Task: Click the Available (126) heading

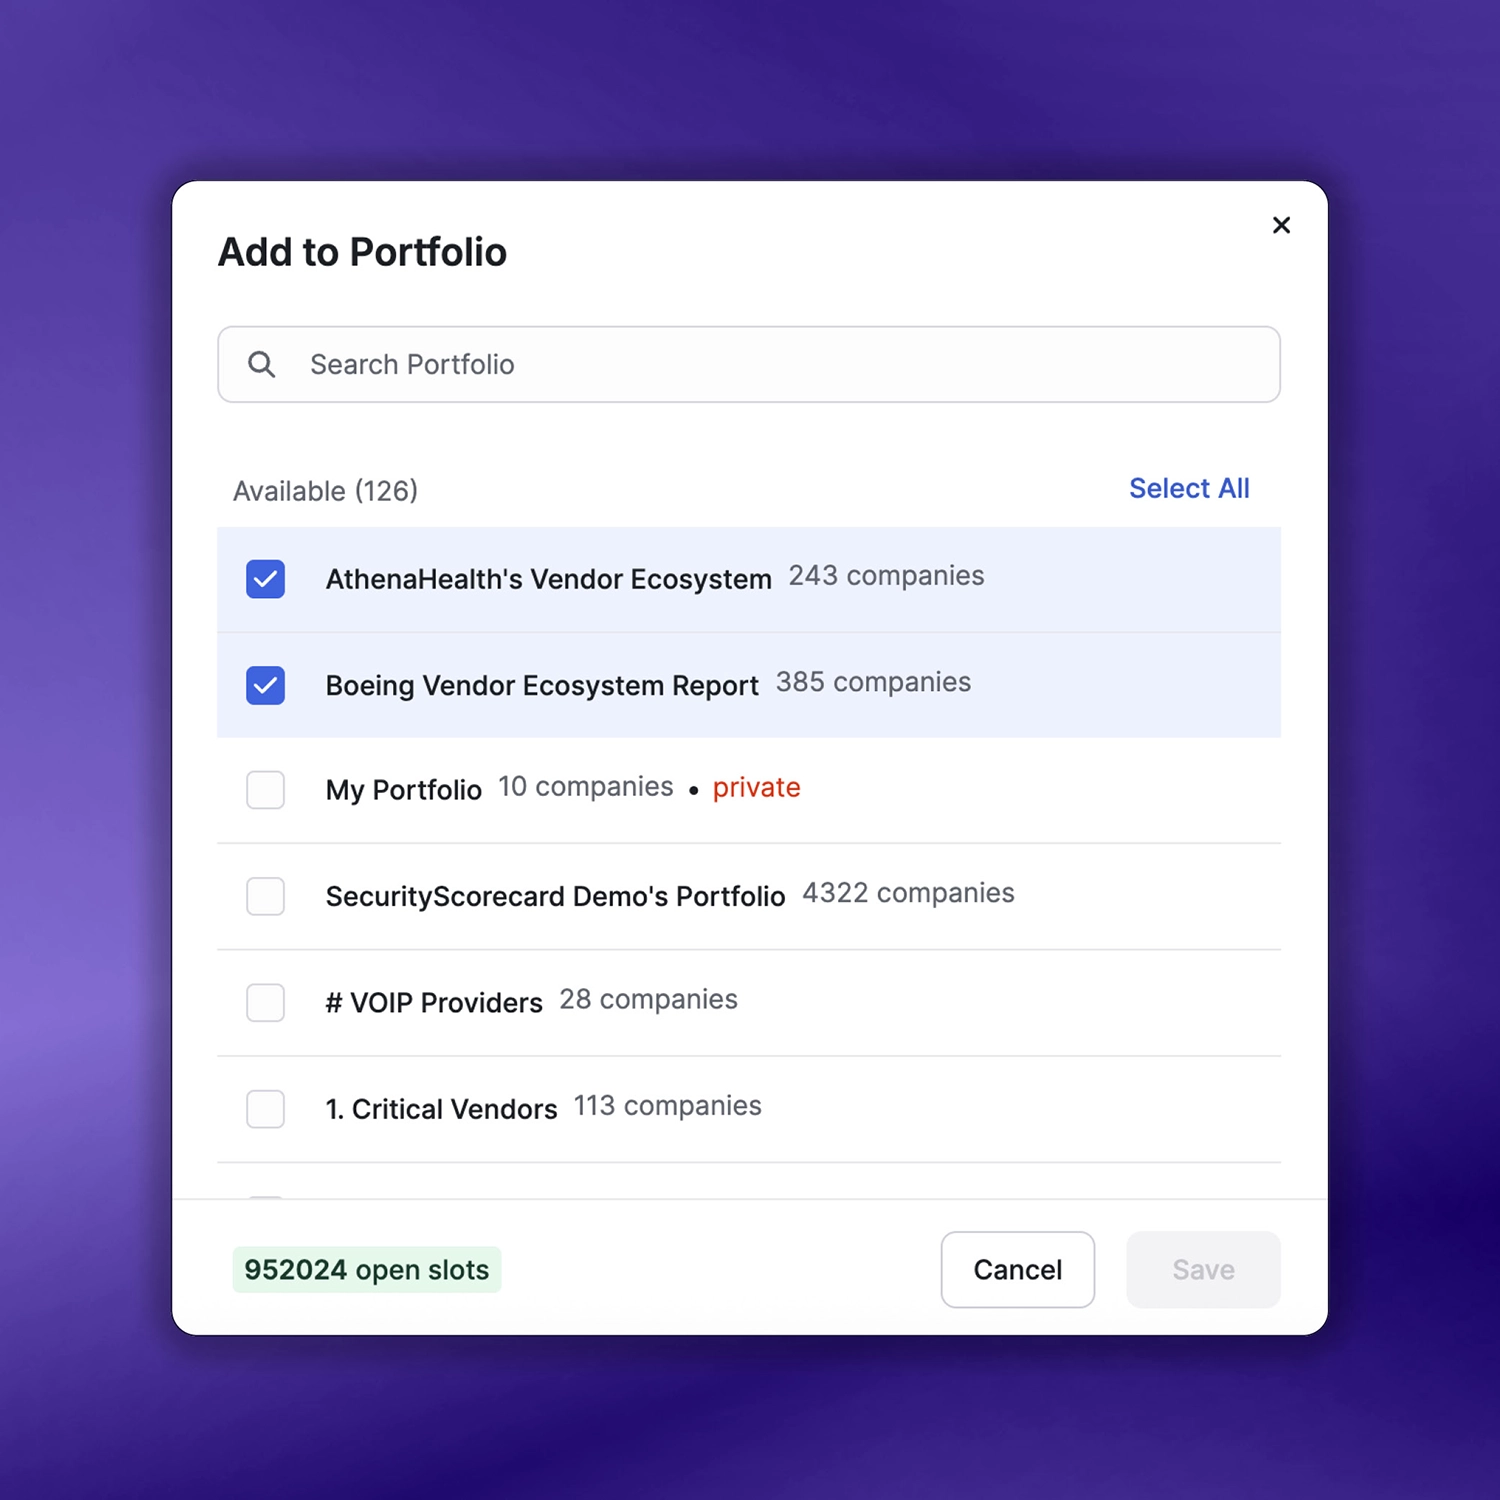Action: (325, 491)
